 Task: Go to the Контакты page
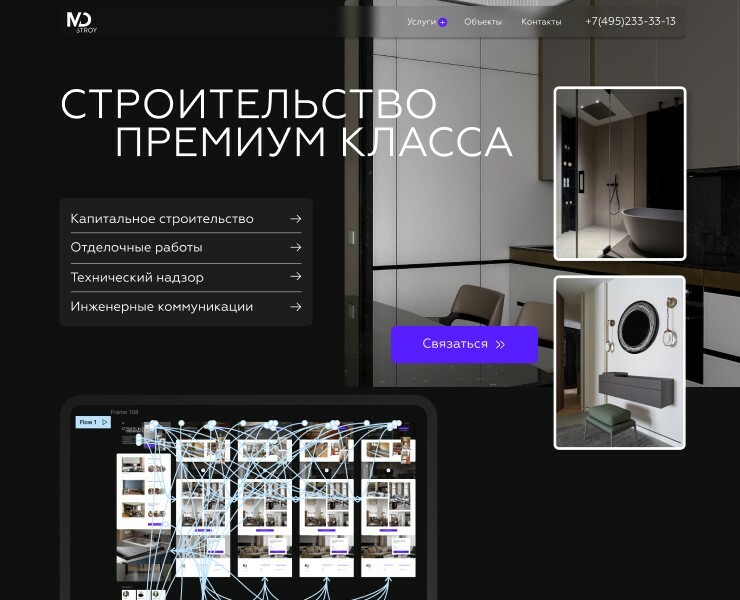coord(541,21)
